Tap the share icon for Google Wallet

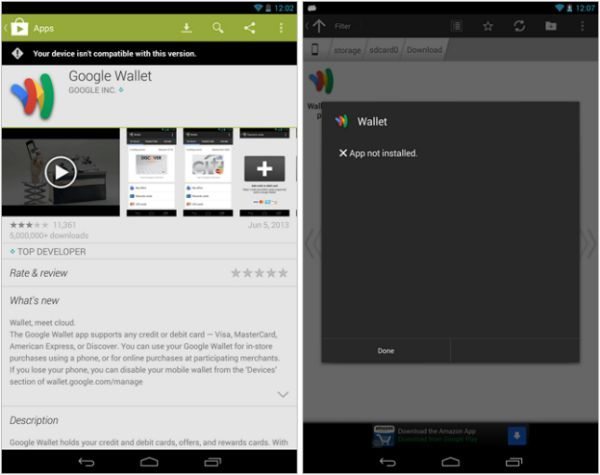(x=249, y=28)
